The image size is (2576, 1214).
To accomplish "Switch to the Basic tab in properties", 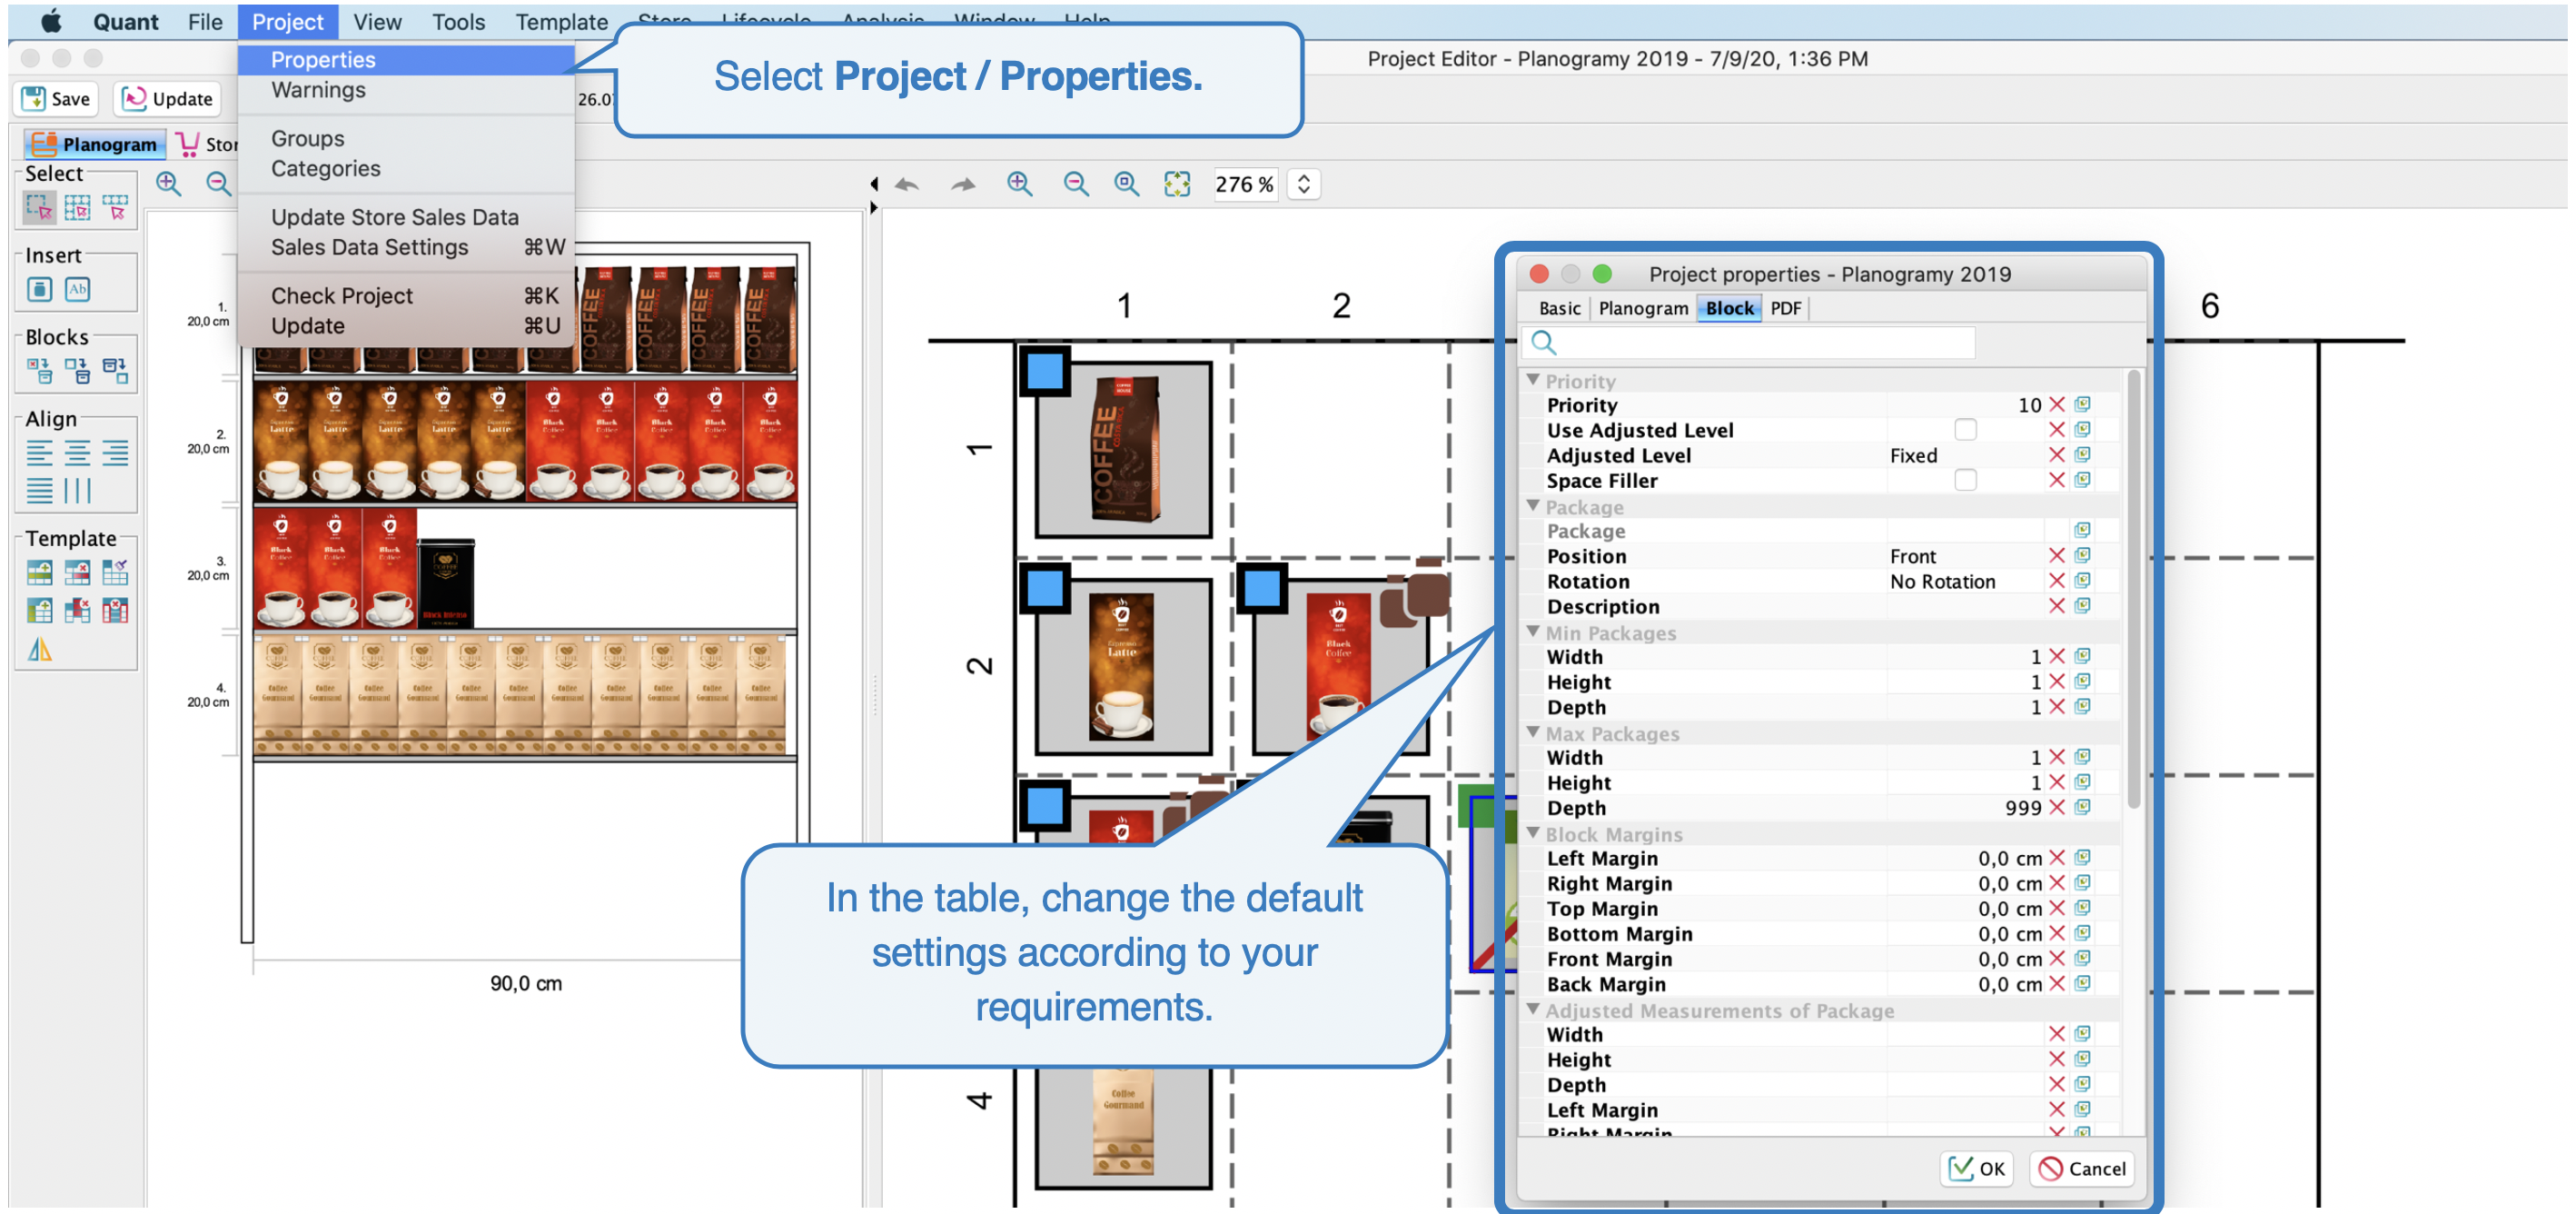I will tap(1559, 308).
